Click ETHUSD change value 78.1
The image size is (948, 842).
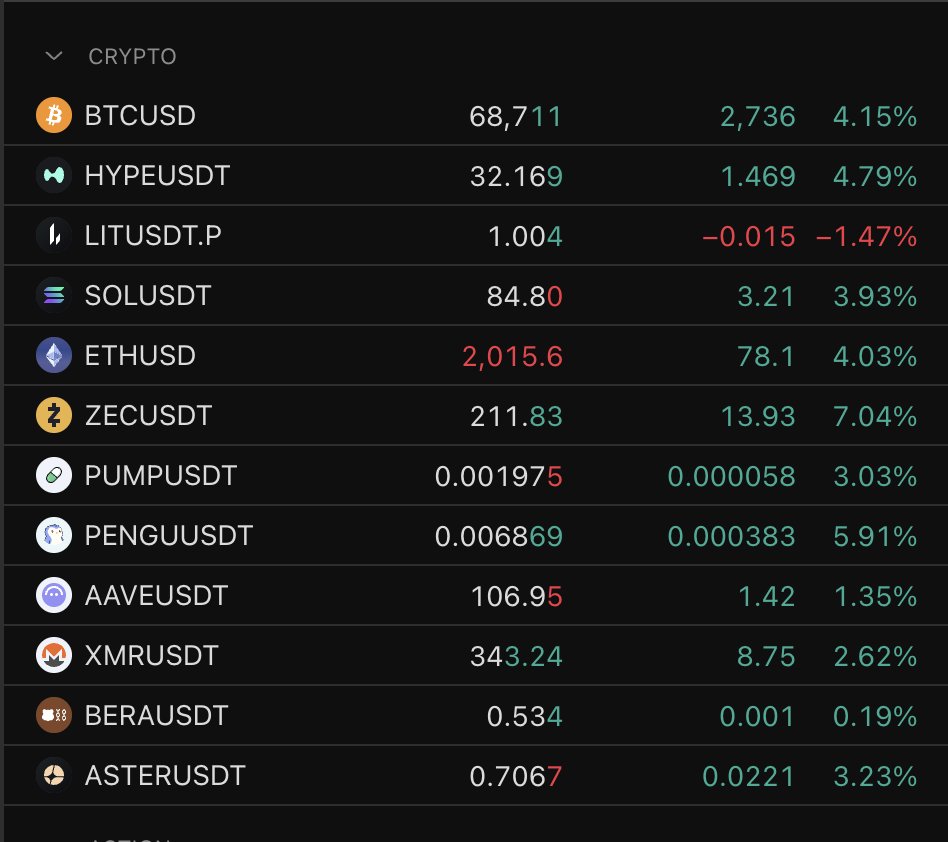click(x=766, y=357)
